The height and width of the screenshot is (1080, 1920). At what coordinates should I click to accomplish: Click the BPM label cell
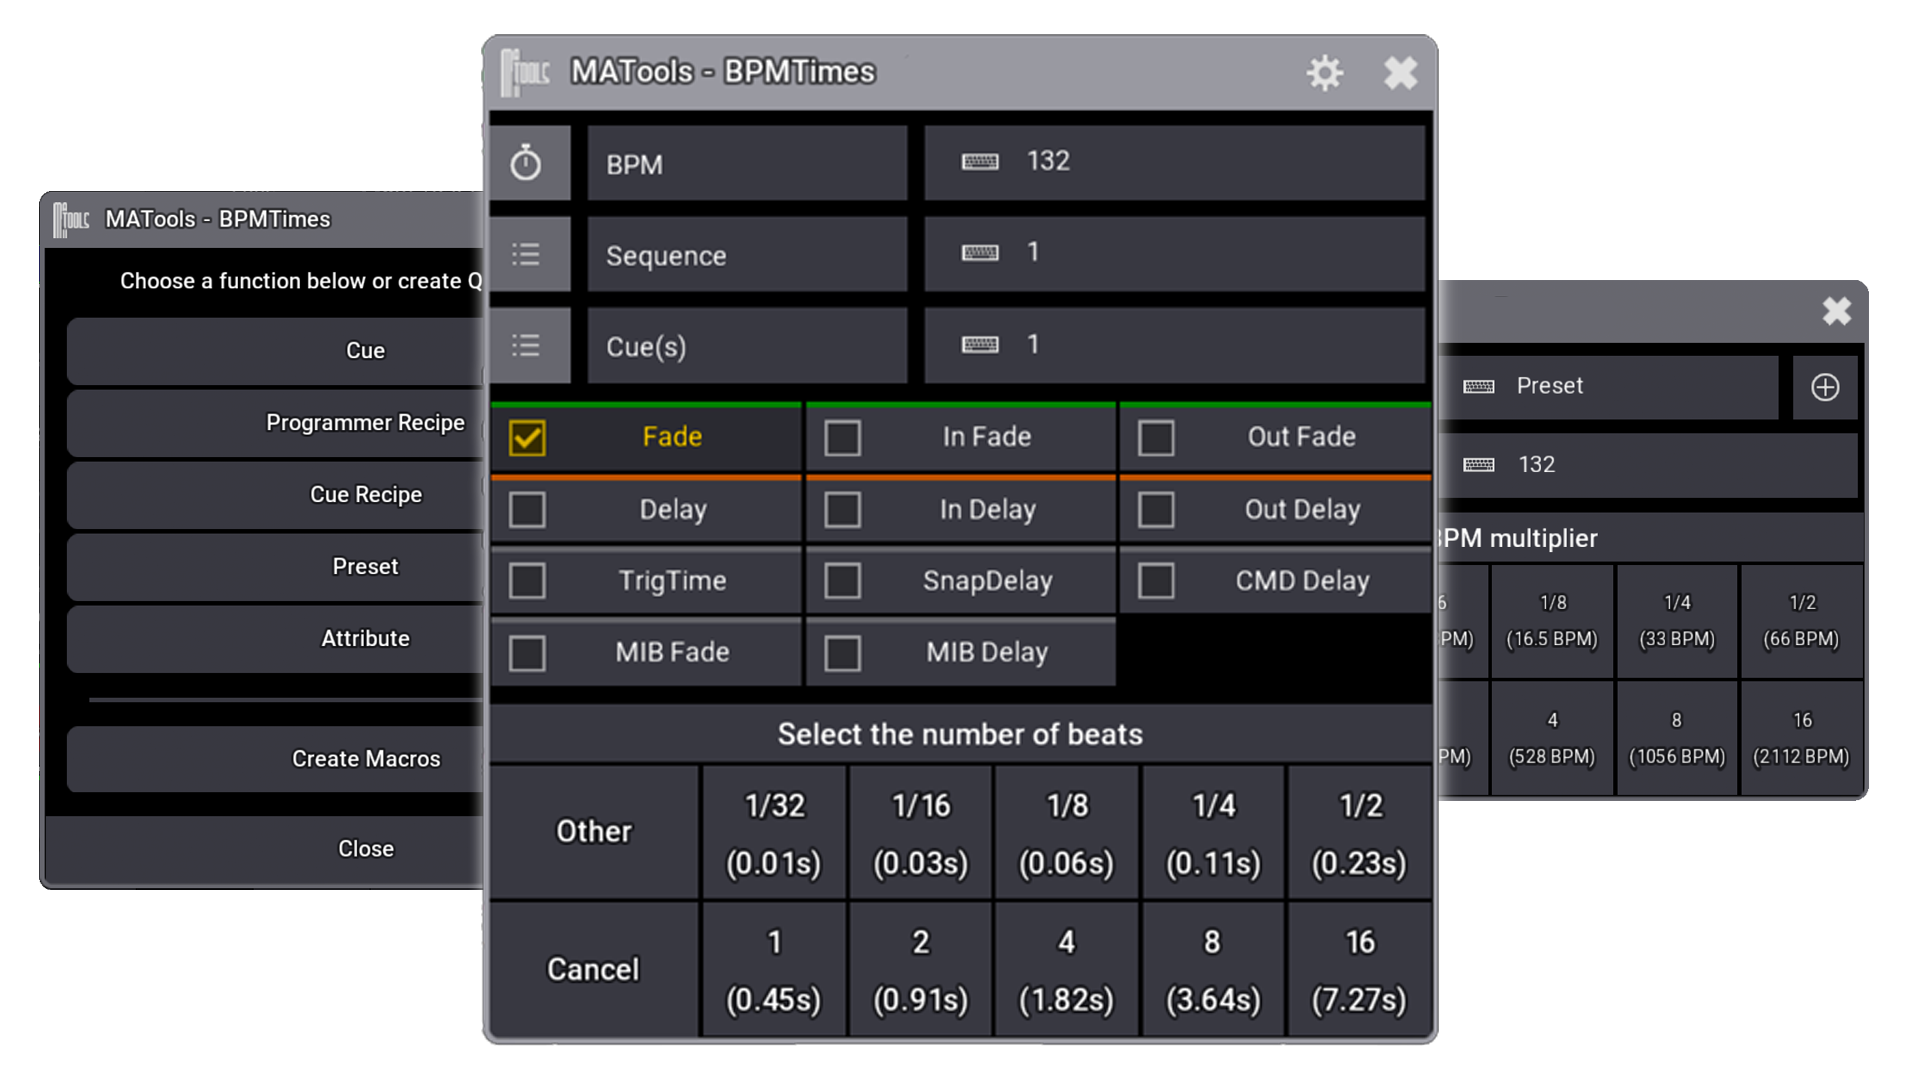point(747,163)
